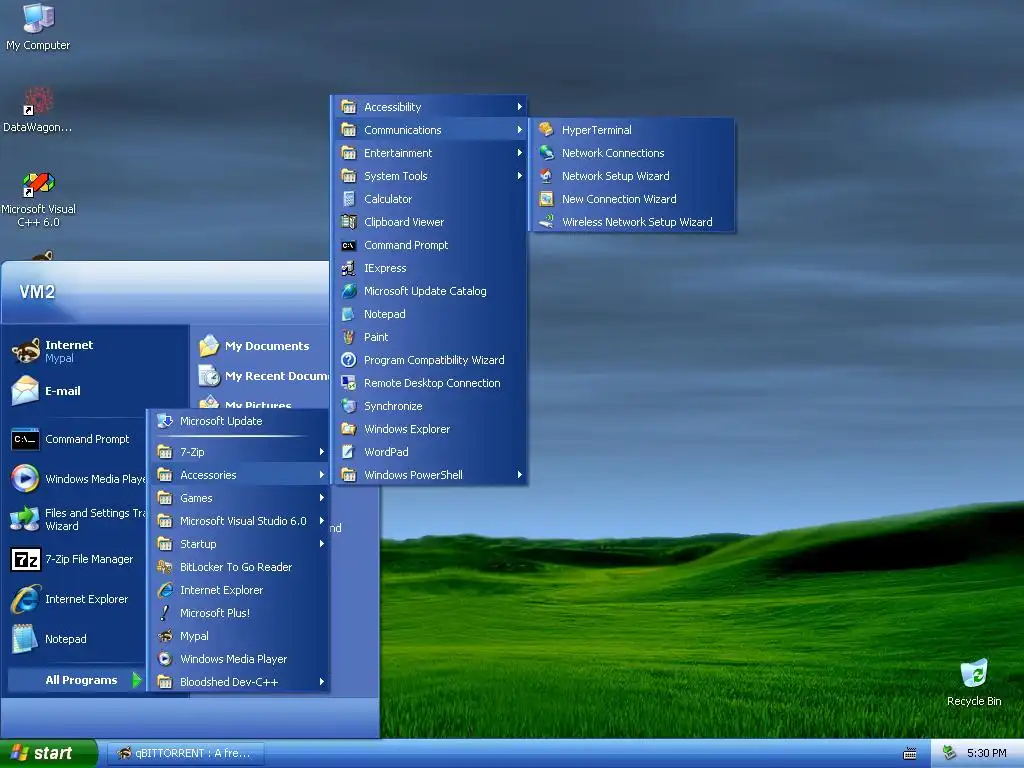The width and height of the screenshot is (1024, 768).
Task: Launch WordPad
Action: [430, 452]
